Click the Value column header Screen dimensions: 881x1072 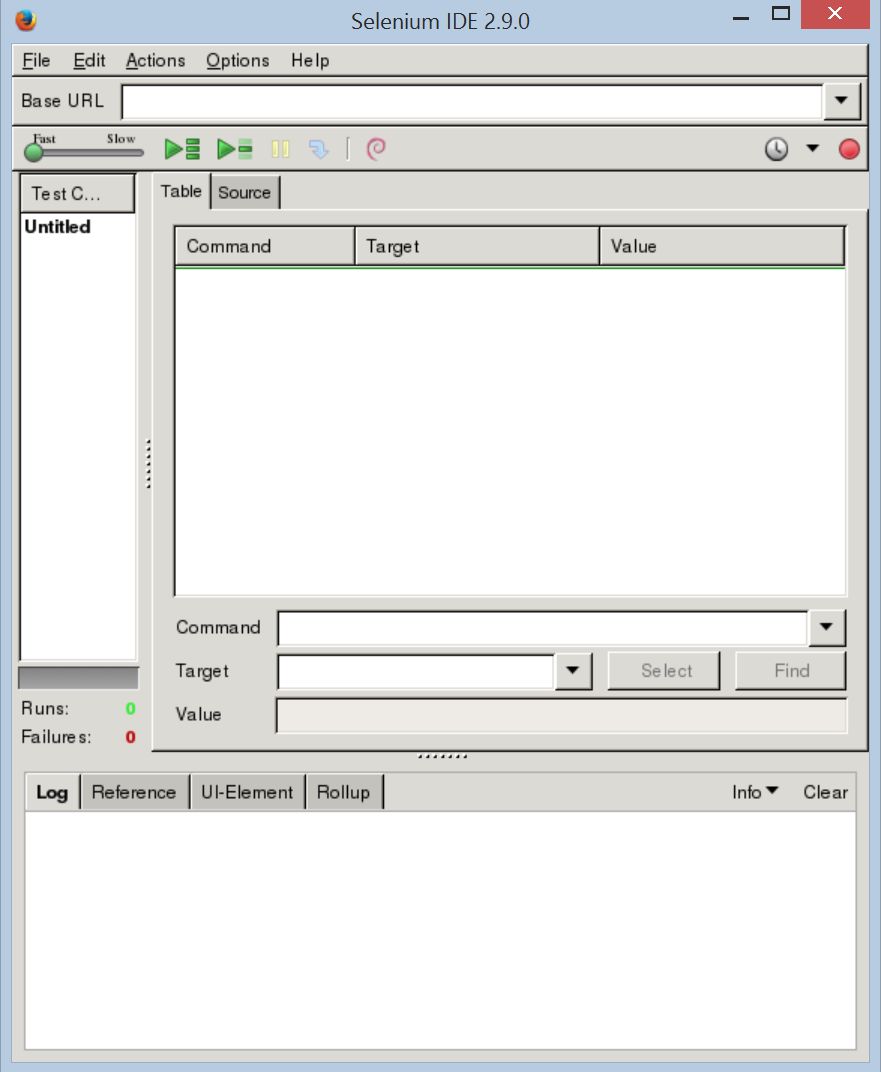point(722,246)
